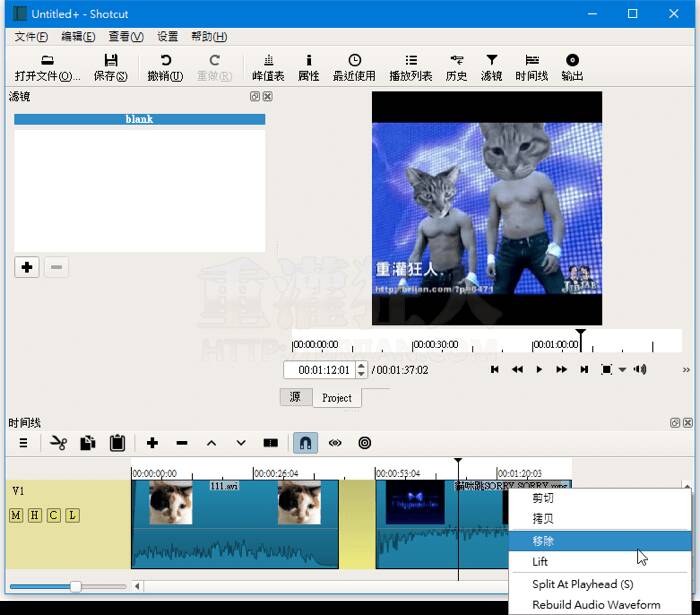This screenshot has width=700, height=615.
Task: Float the 滤镜 panel
Action: pyautogui.click(x=254, y=96)
